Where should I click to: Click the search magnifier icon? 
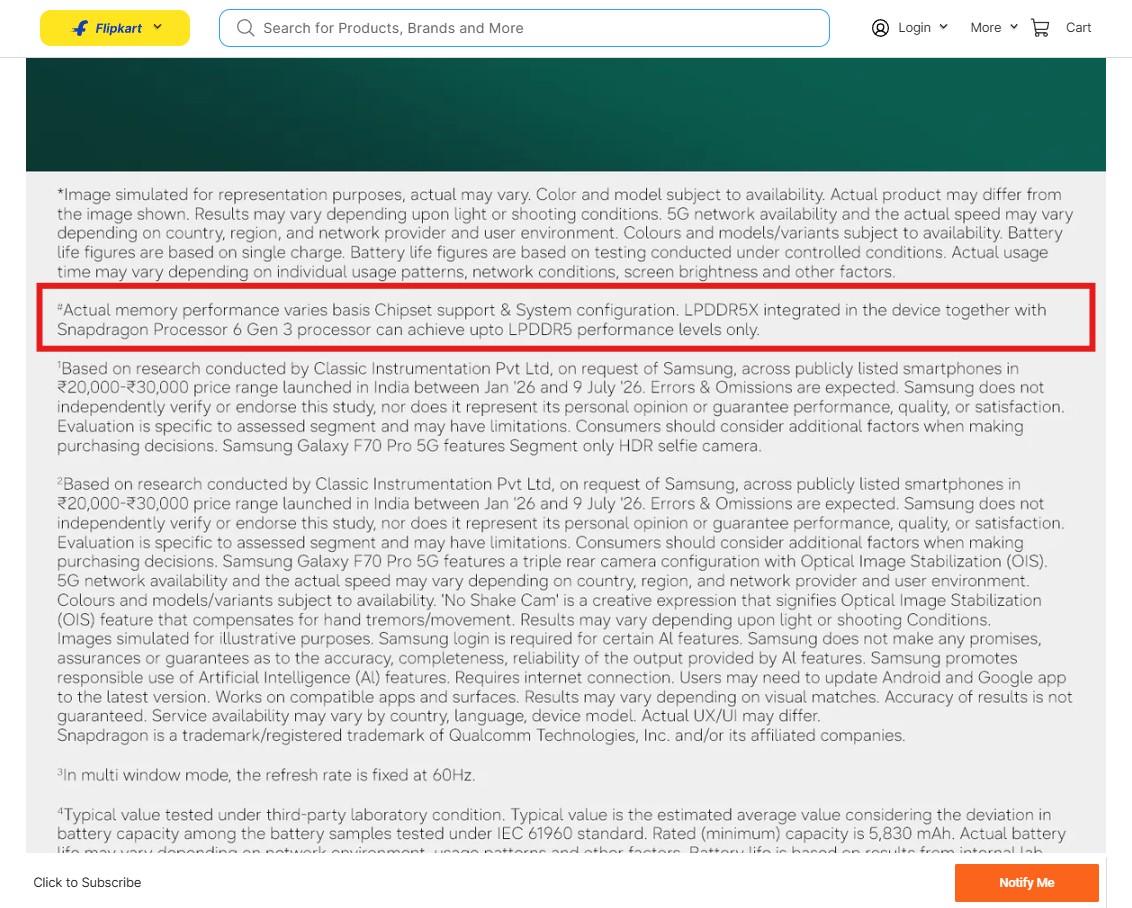coord(245,28)
